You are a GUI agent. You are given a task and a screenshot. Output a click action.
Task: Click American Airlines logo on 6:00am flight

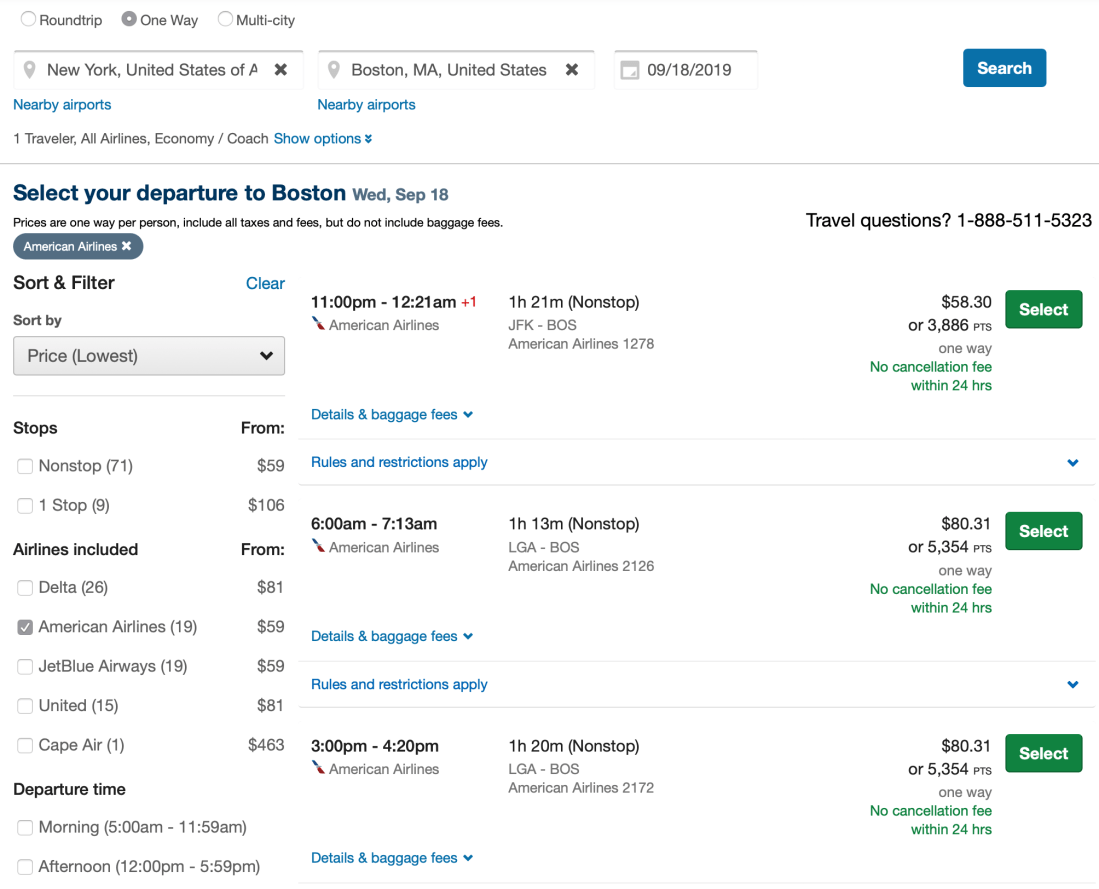click(x=318, y=546)
